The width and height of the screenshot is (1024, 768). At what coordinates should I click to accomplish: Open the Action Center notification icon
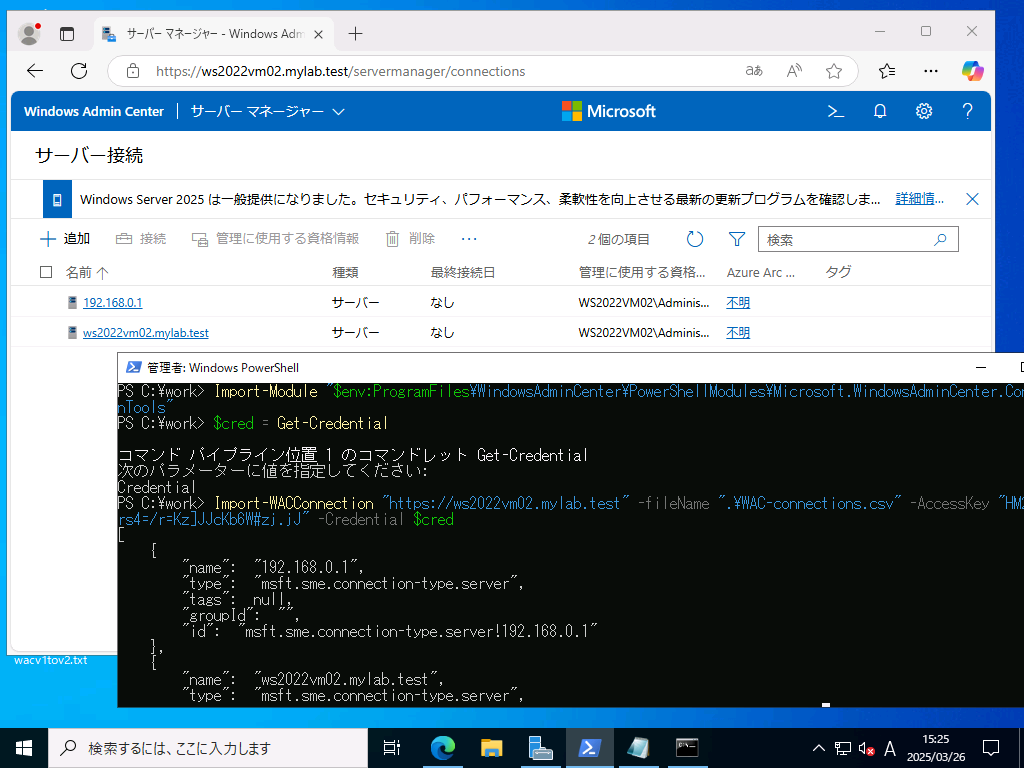[991, 748]
